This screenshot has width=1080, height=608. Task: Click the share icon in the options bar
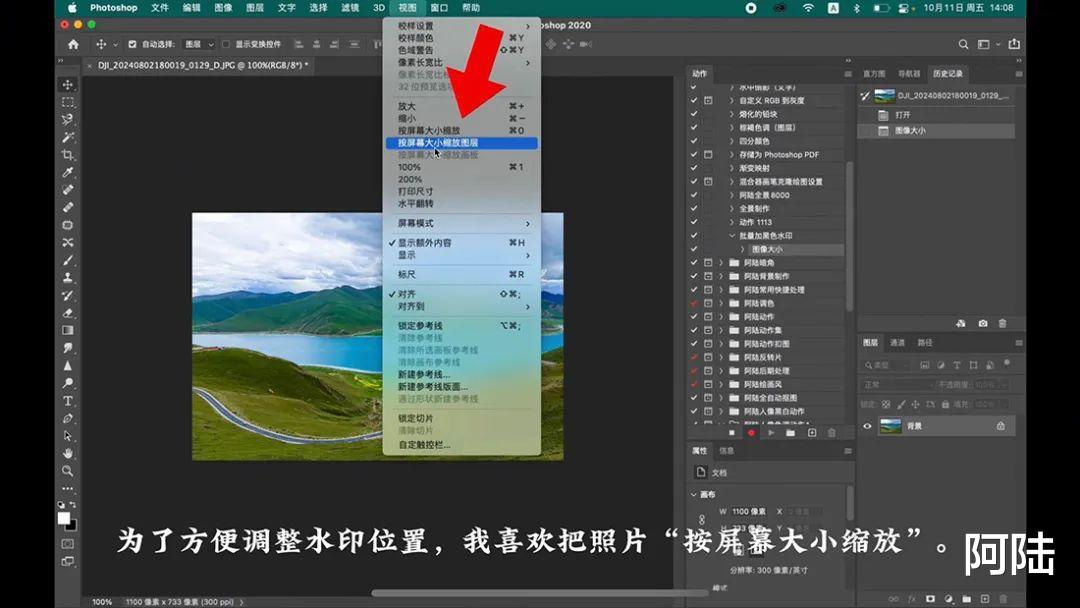click(1014, 44)
